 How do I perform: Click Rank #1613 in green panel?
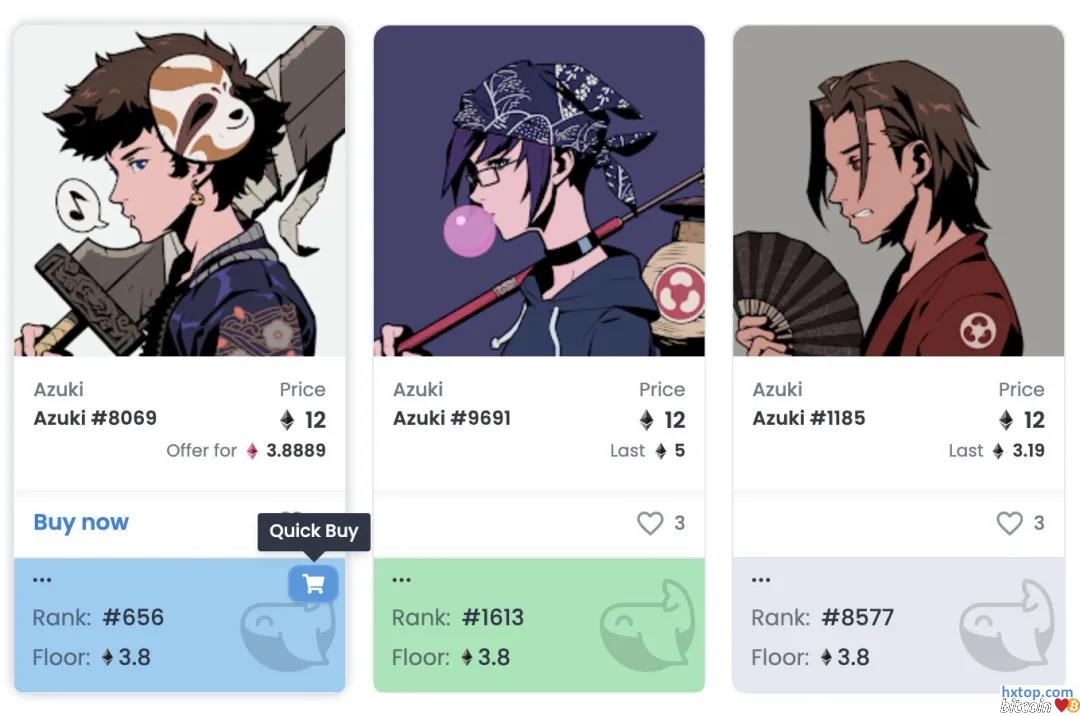(x=458, y=618)
